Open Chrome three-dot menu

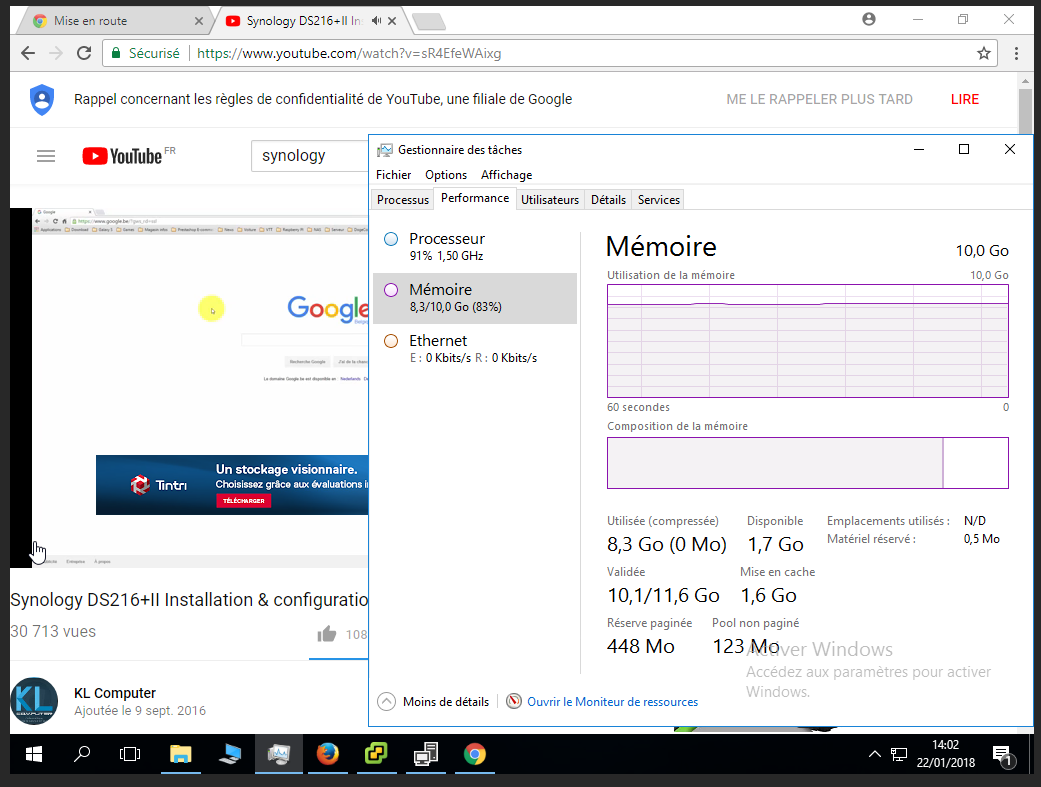click(1016, 53)
